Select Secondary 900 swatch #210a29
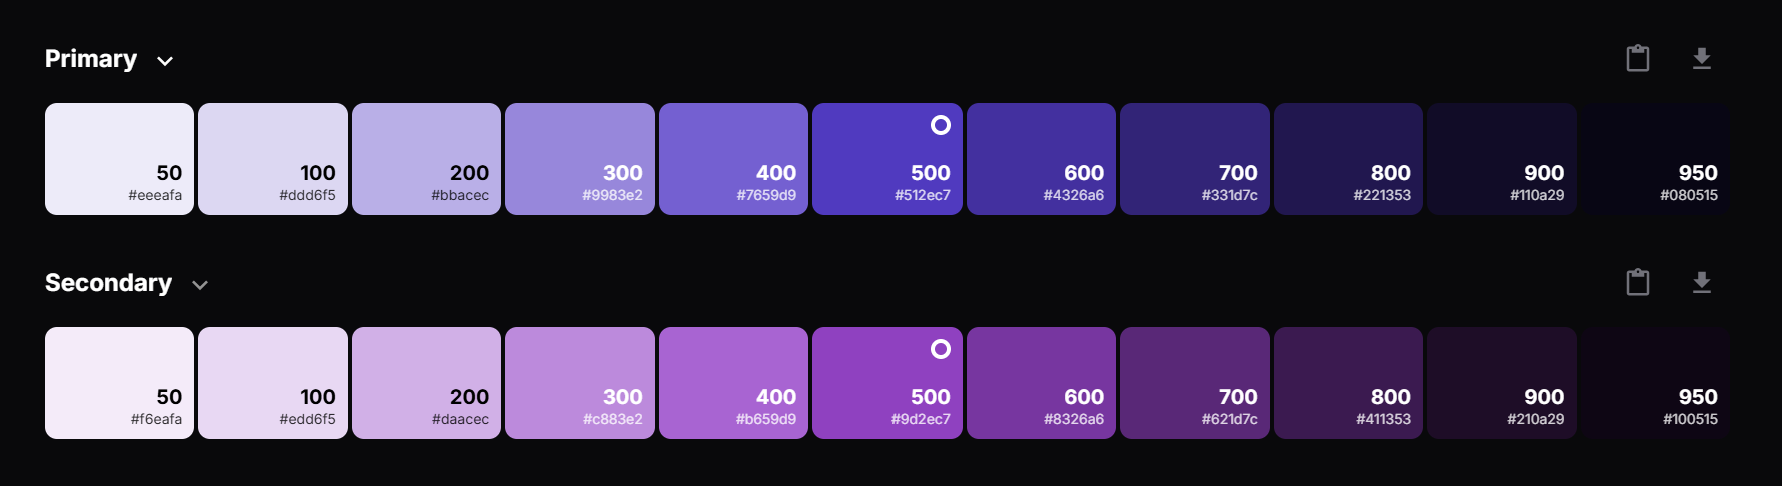 (x=1502, y=383)
